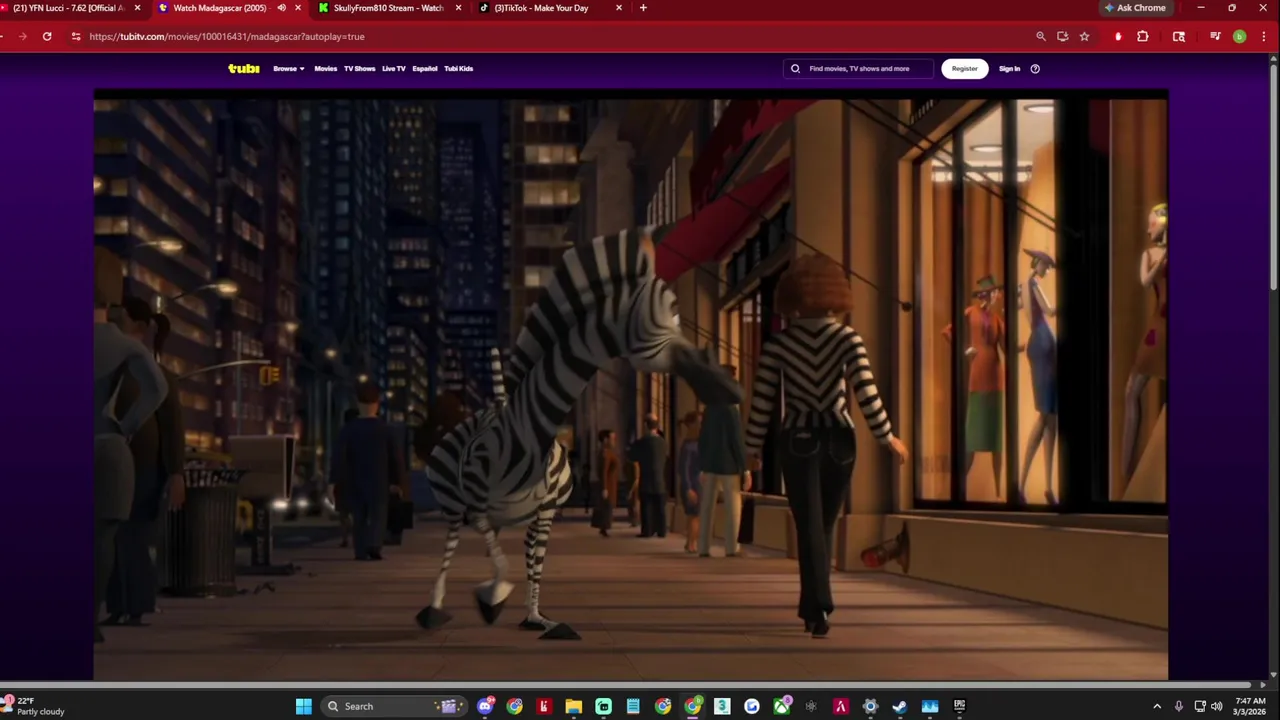Open the media controls icon

[x=1215, y=36]
